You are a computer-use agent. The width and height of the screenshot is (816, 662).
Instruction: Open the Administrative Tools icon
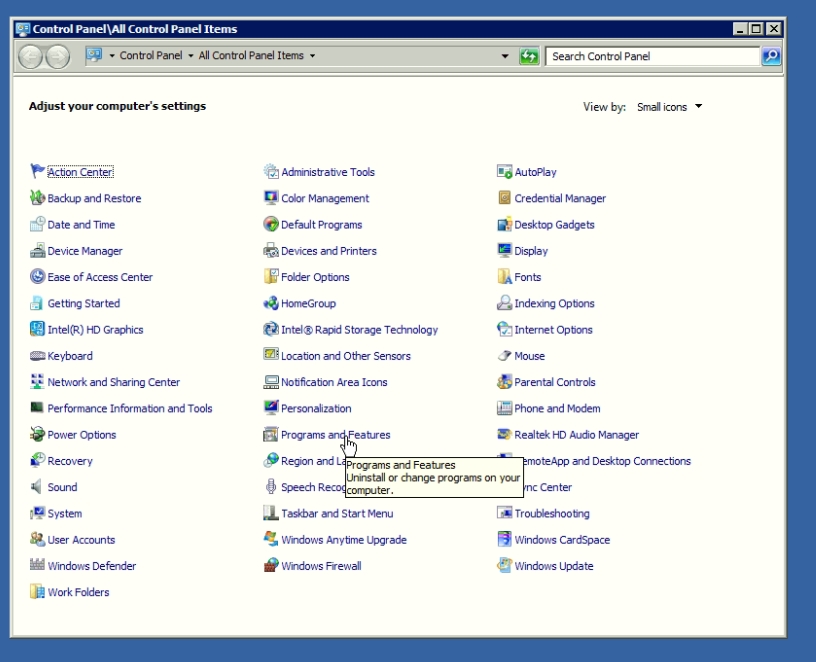click(x=271, y=171)
